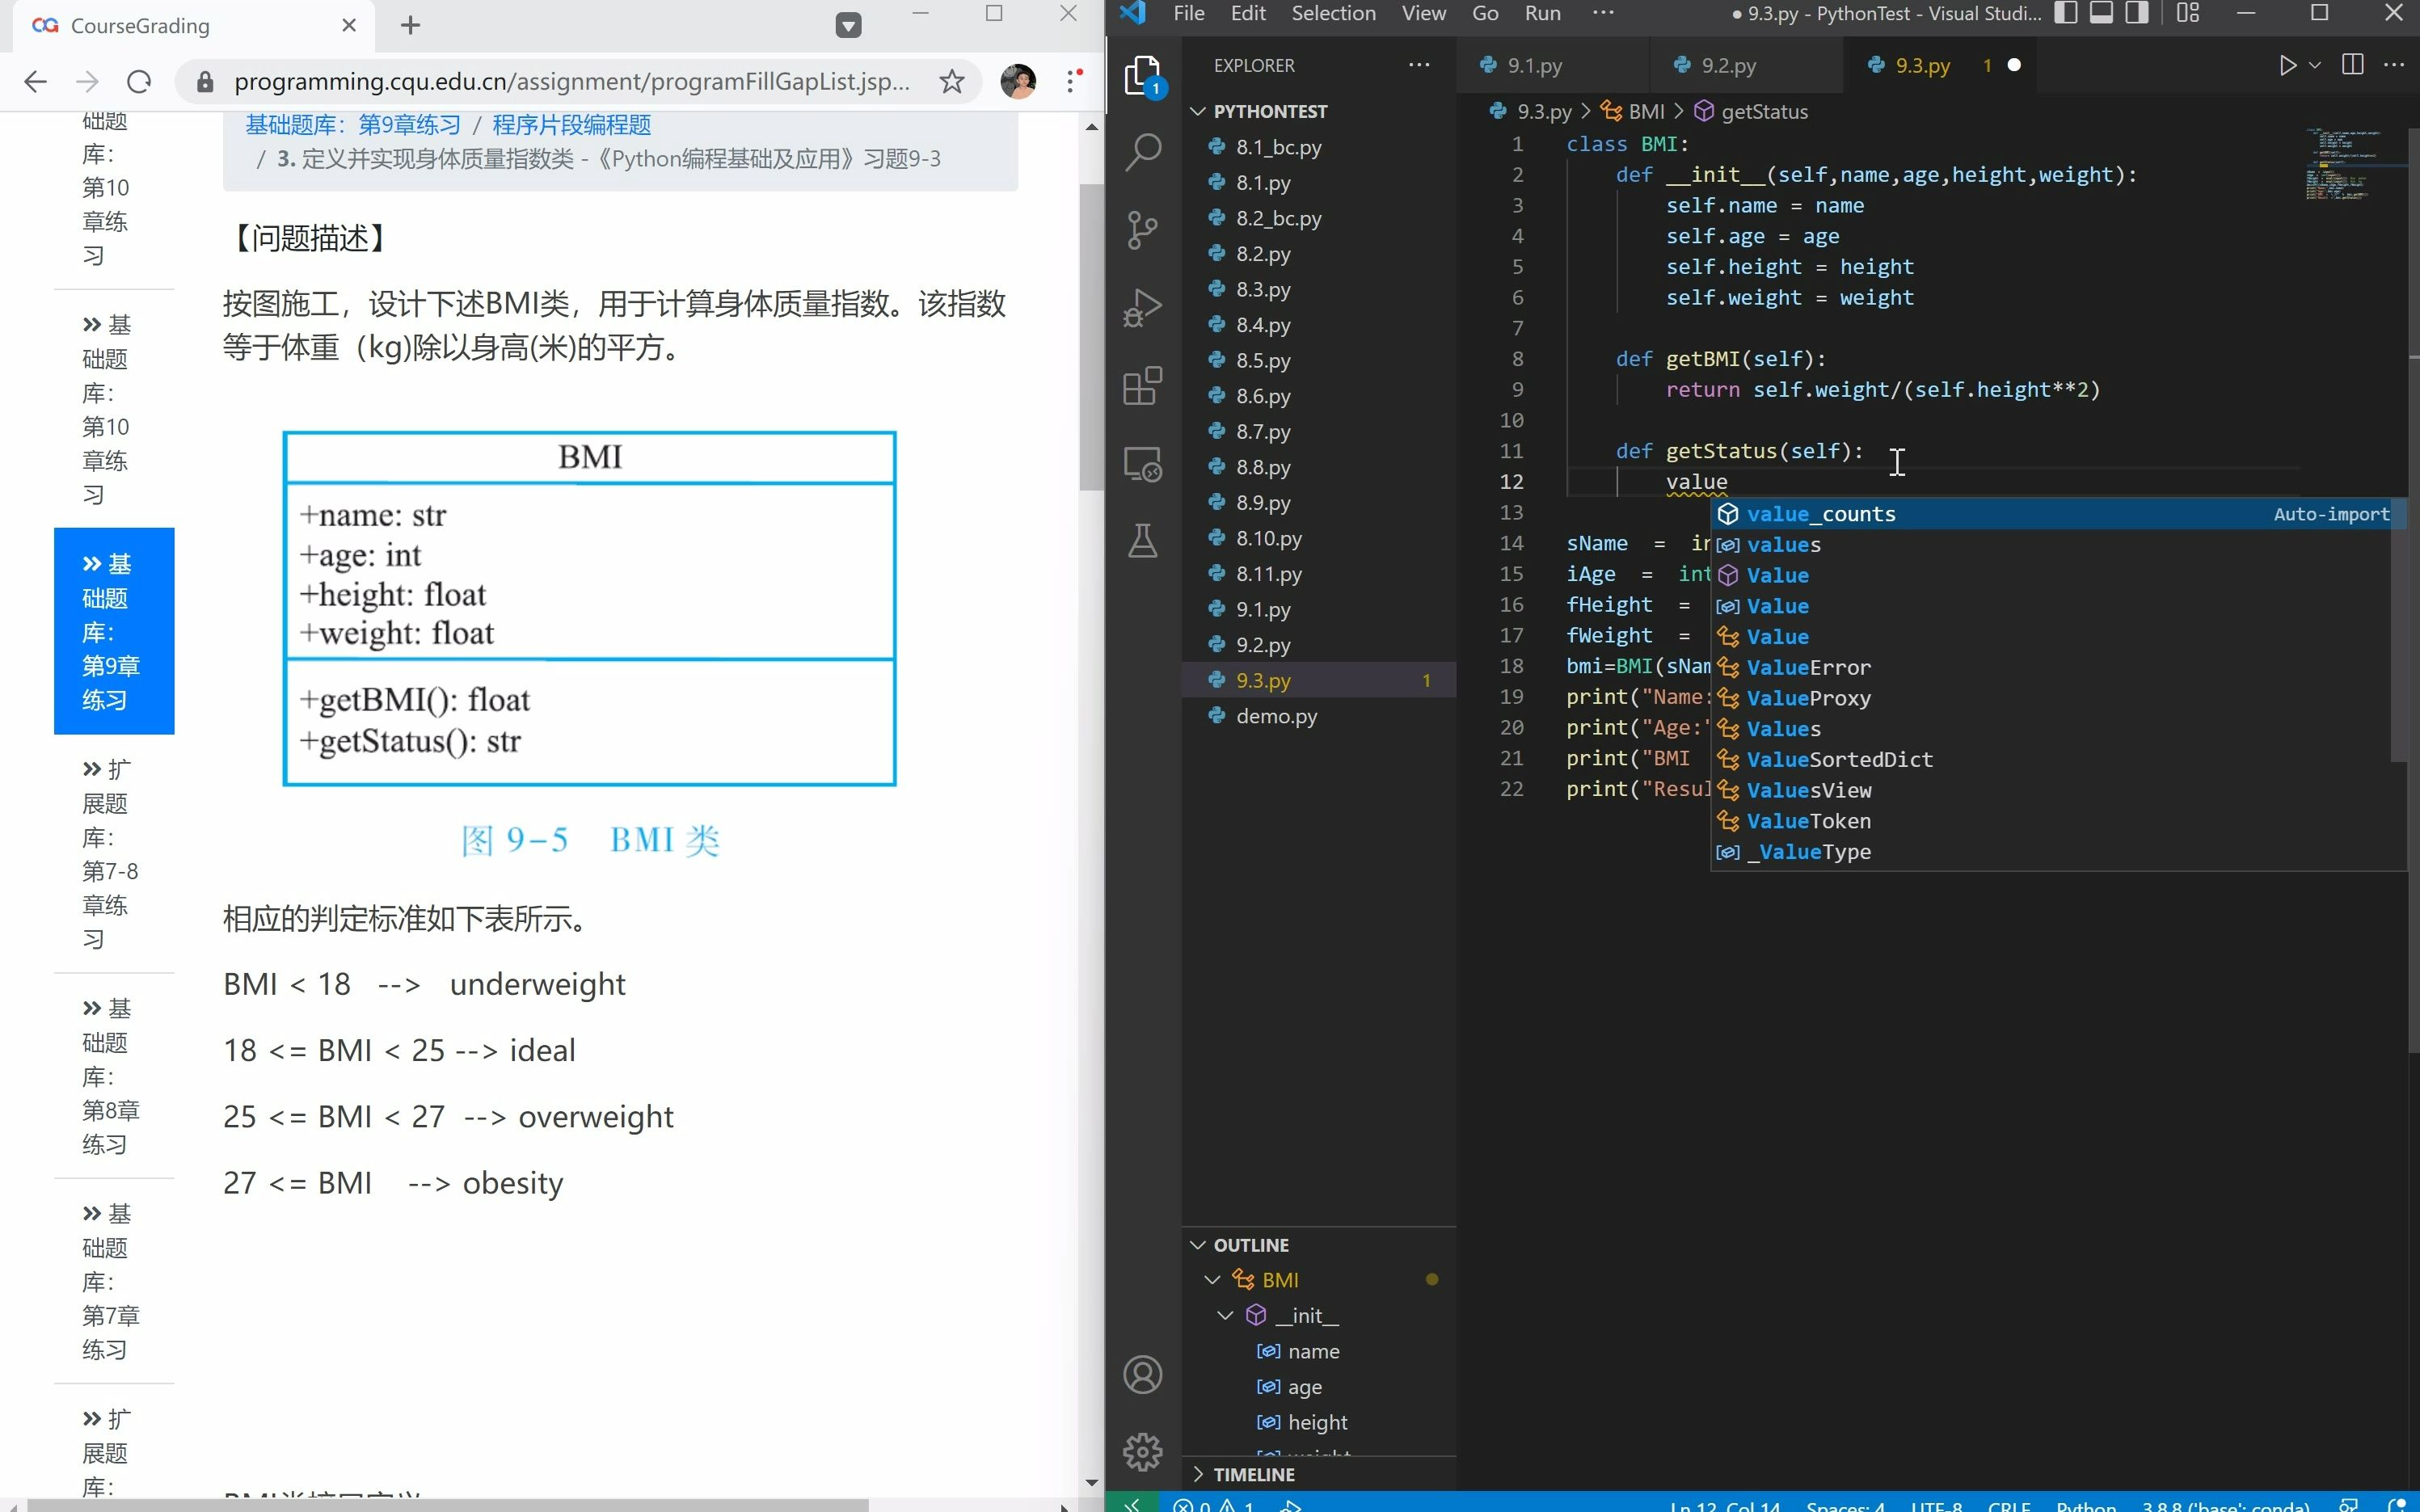Select ValueError from the autocomplete list
The height and width of the screenshot is (1512, 2420).
pyautogui.click(x=1808, y=667)
